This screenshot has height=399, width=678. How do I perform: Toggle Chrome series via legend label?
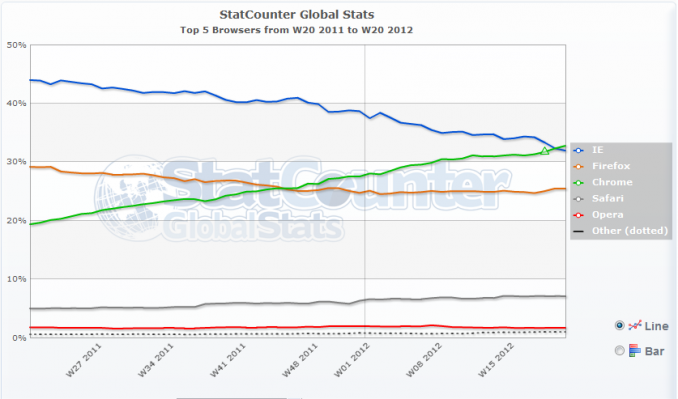[x=612, y=182]
